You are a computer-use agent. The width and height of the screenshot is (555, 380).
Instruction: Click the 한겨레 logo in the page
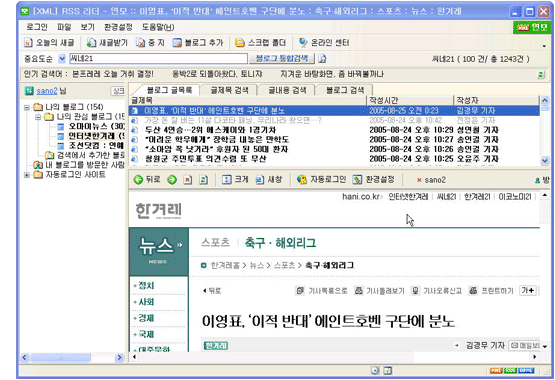[x=158, y=211]
